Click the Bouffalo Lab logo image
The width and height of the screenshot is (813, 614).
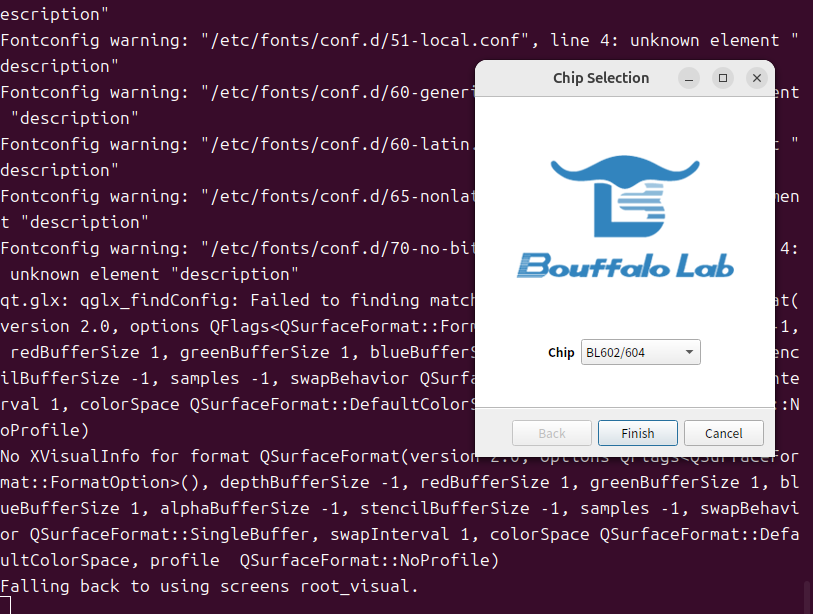pos(625,217)
